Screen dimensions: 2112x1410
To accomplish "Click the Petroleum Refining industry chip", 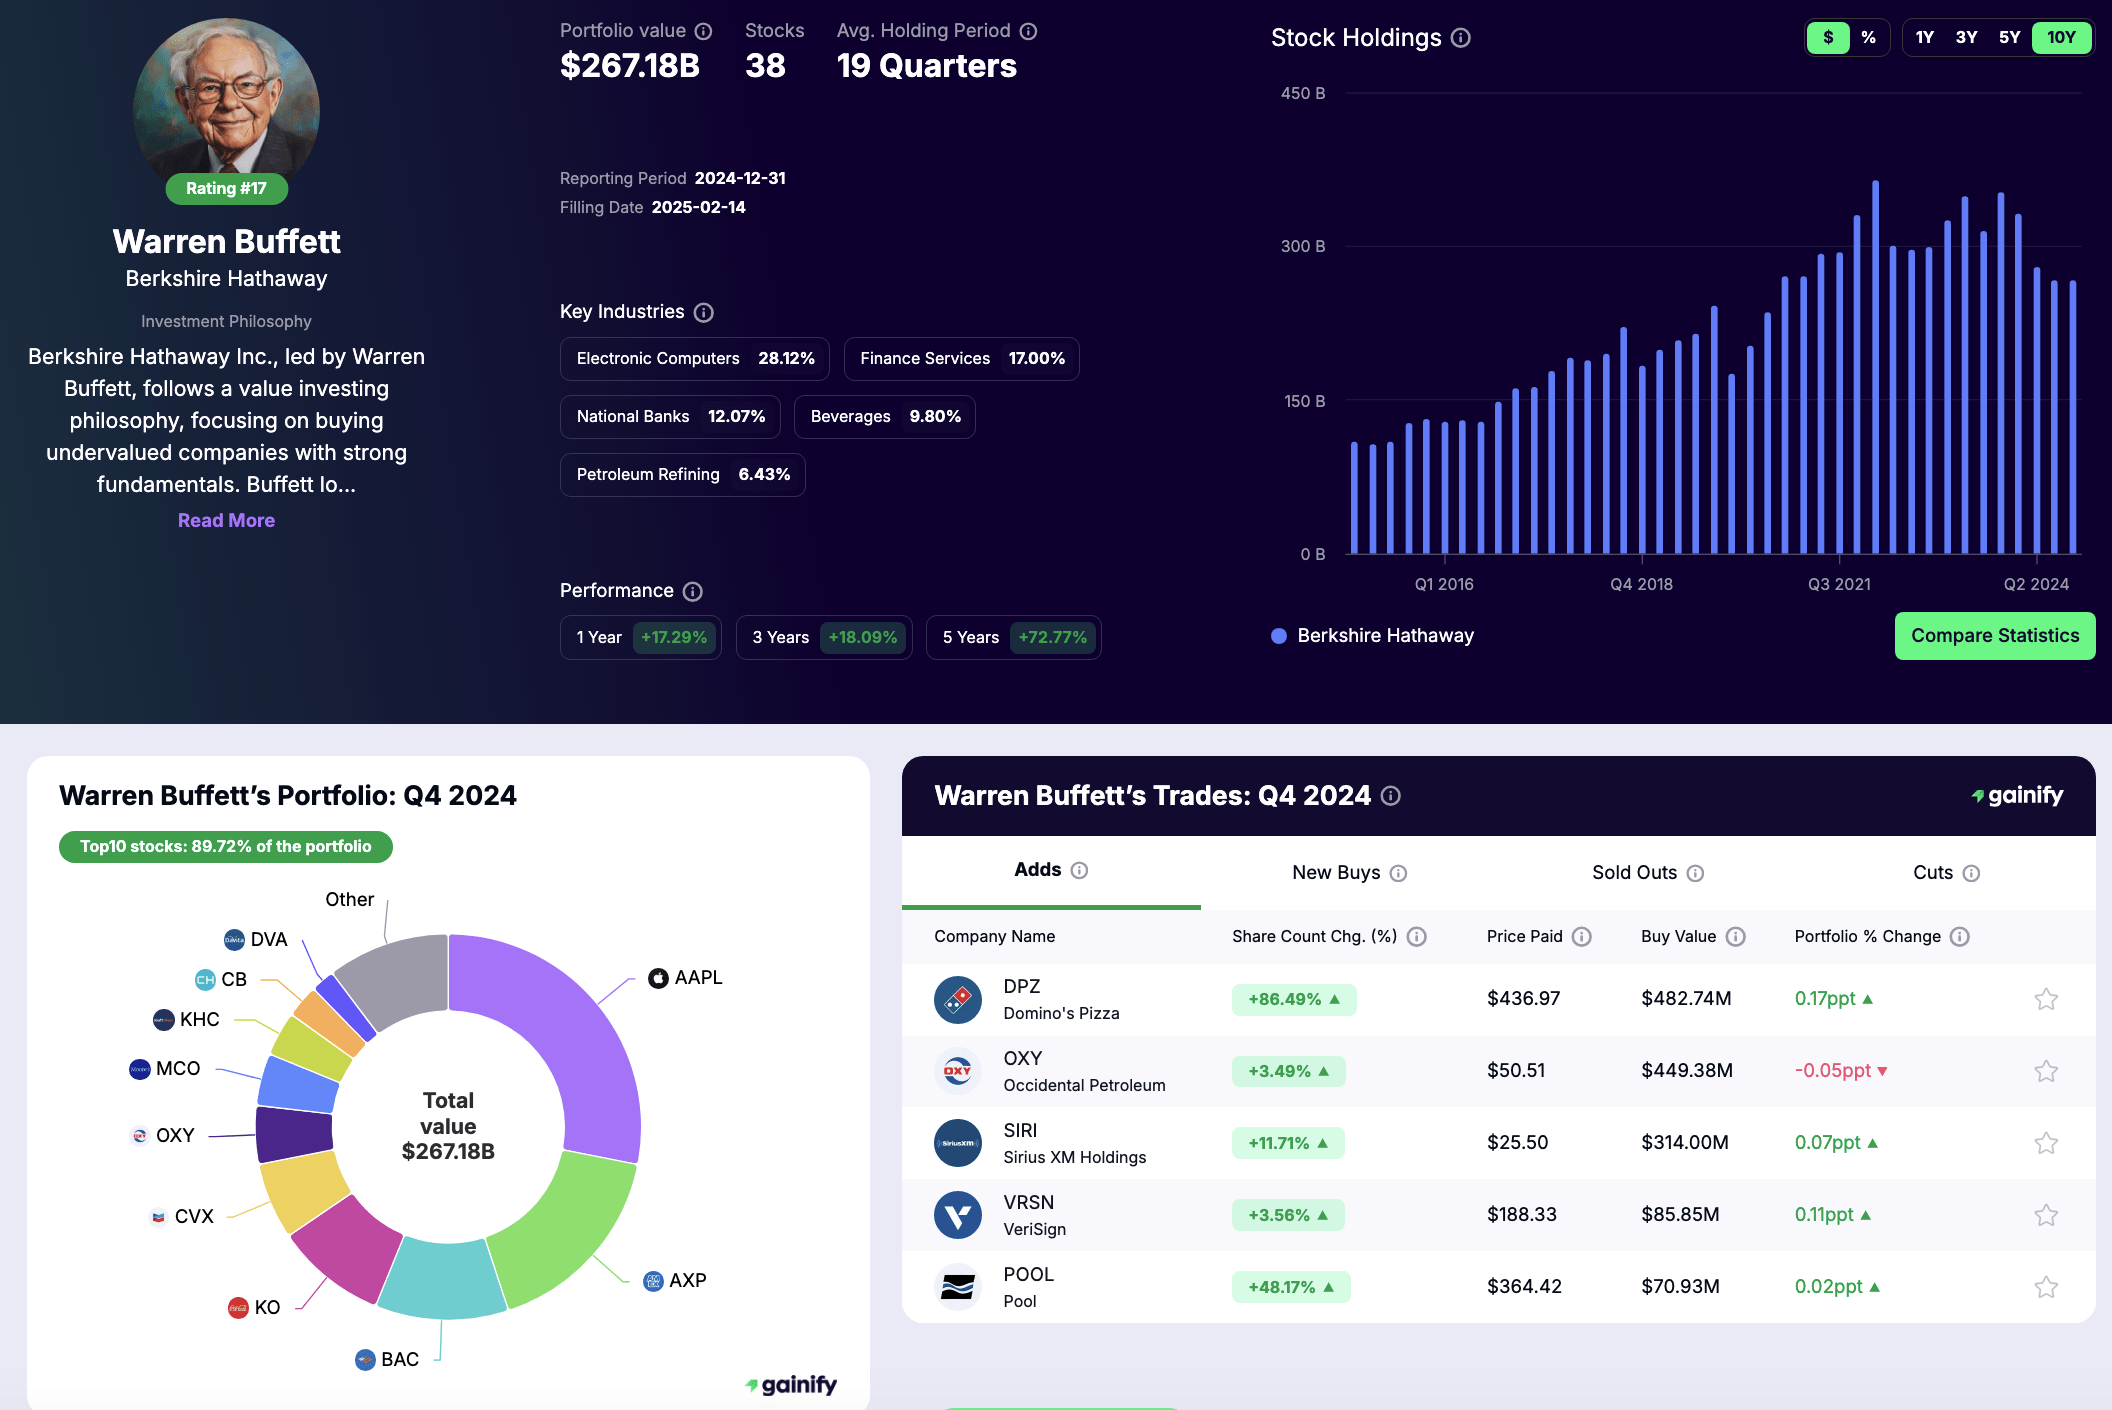I will pyautogui.click(x=683, y=475).
